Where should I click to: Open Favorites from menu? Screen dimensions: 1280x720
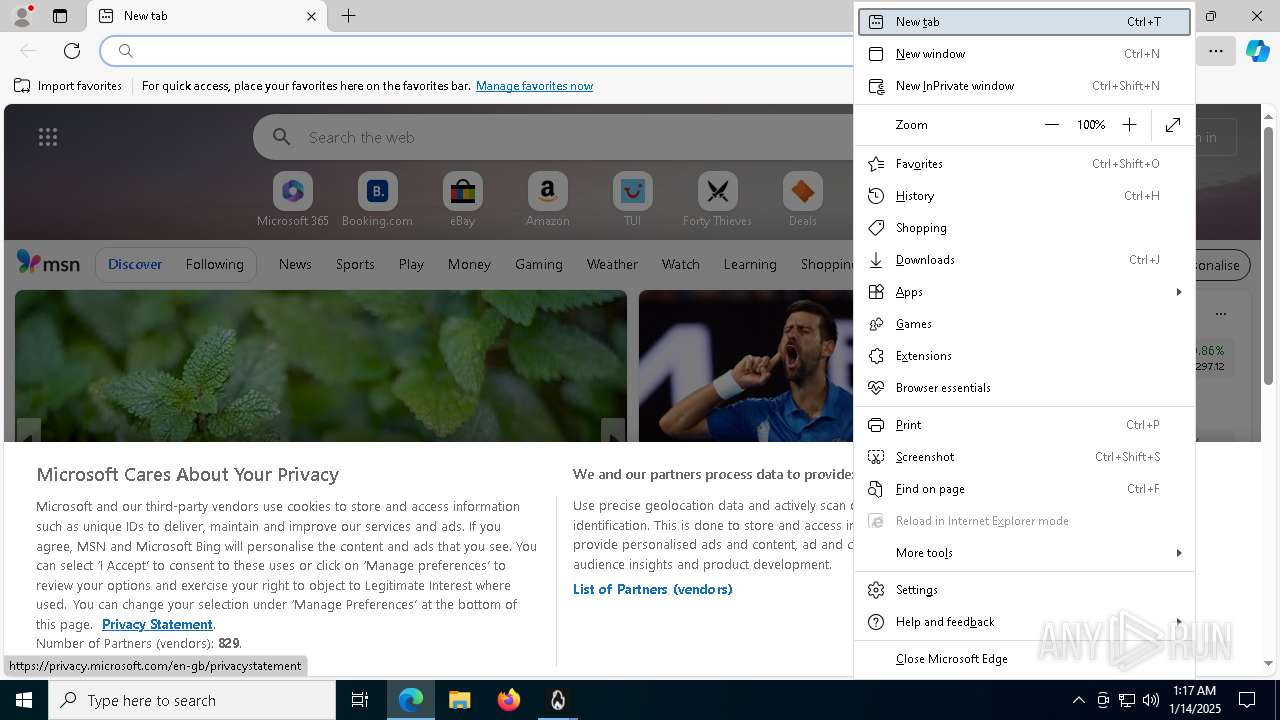(x=1025, y=164)
